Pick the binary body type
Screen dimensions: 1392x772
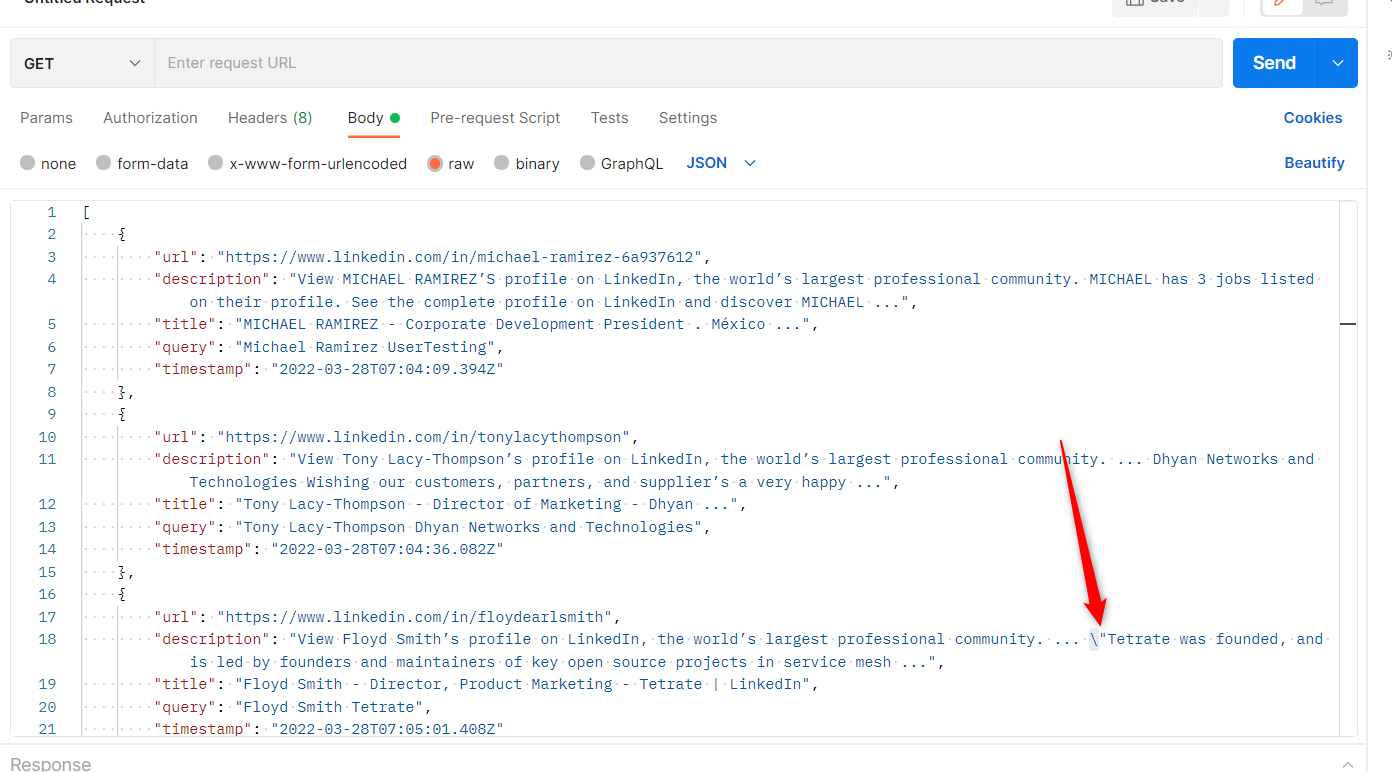pos(527,163)
